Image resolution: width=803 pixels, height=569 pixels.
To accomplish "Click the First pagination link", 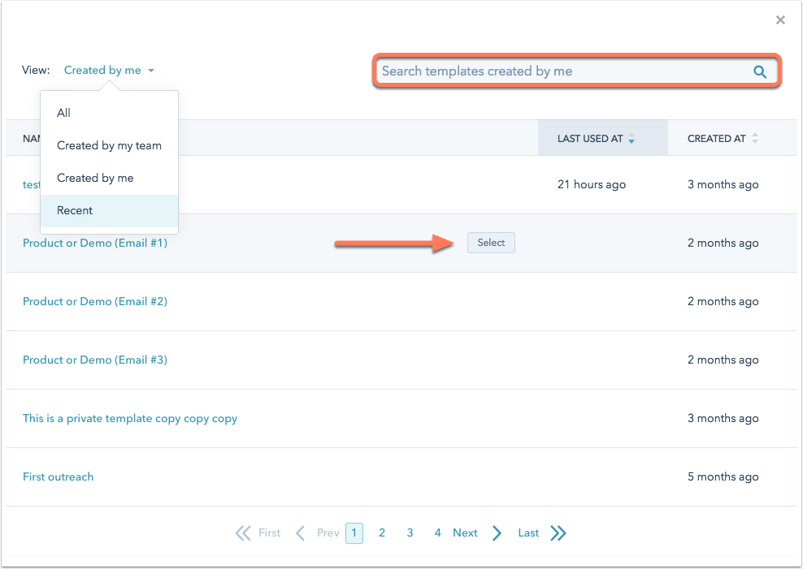I will pyautogui.click(x=269, y=533).
